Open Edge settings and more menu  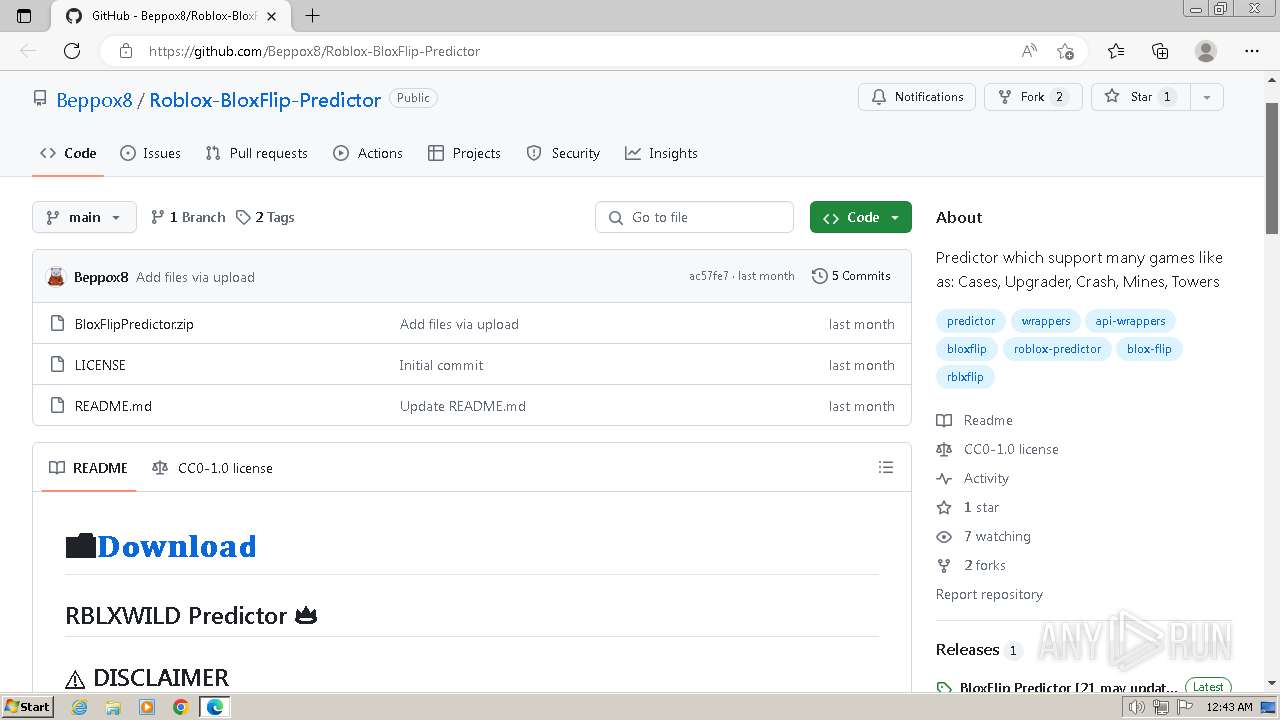pyautogui.click(x=1252, y=51)
